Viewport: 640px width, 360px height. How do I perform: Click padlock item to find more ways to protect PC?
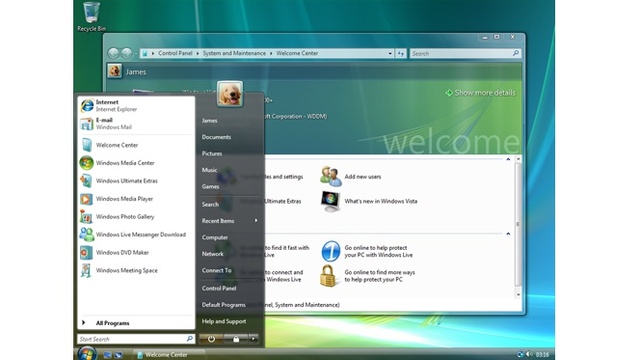tap(367, 276)
